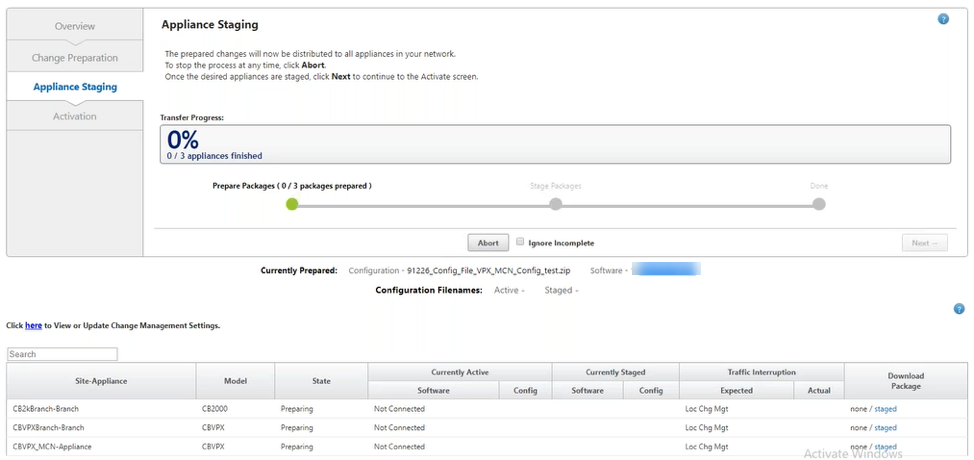974x460 pixels.
Task: Open the Overview tab
Action: (x=75, y=26)
